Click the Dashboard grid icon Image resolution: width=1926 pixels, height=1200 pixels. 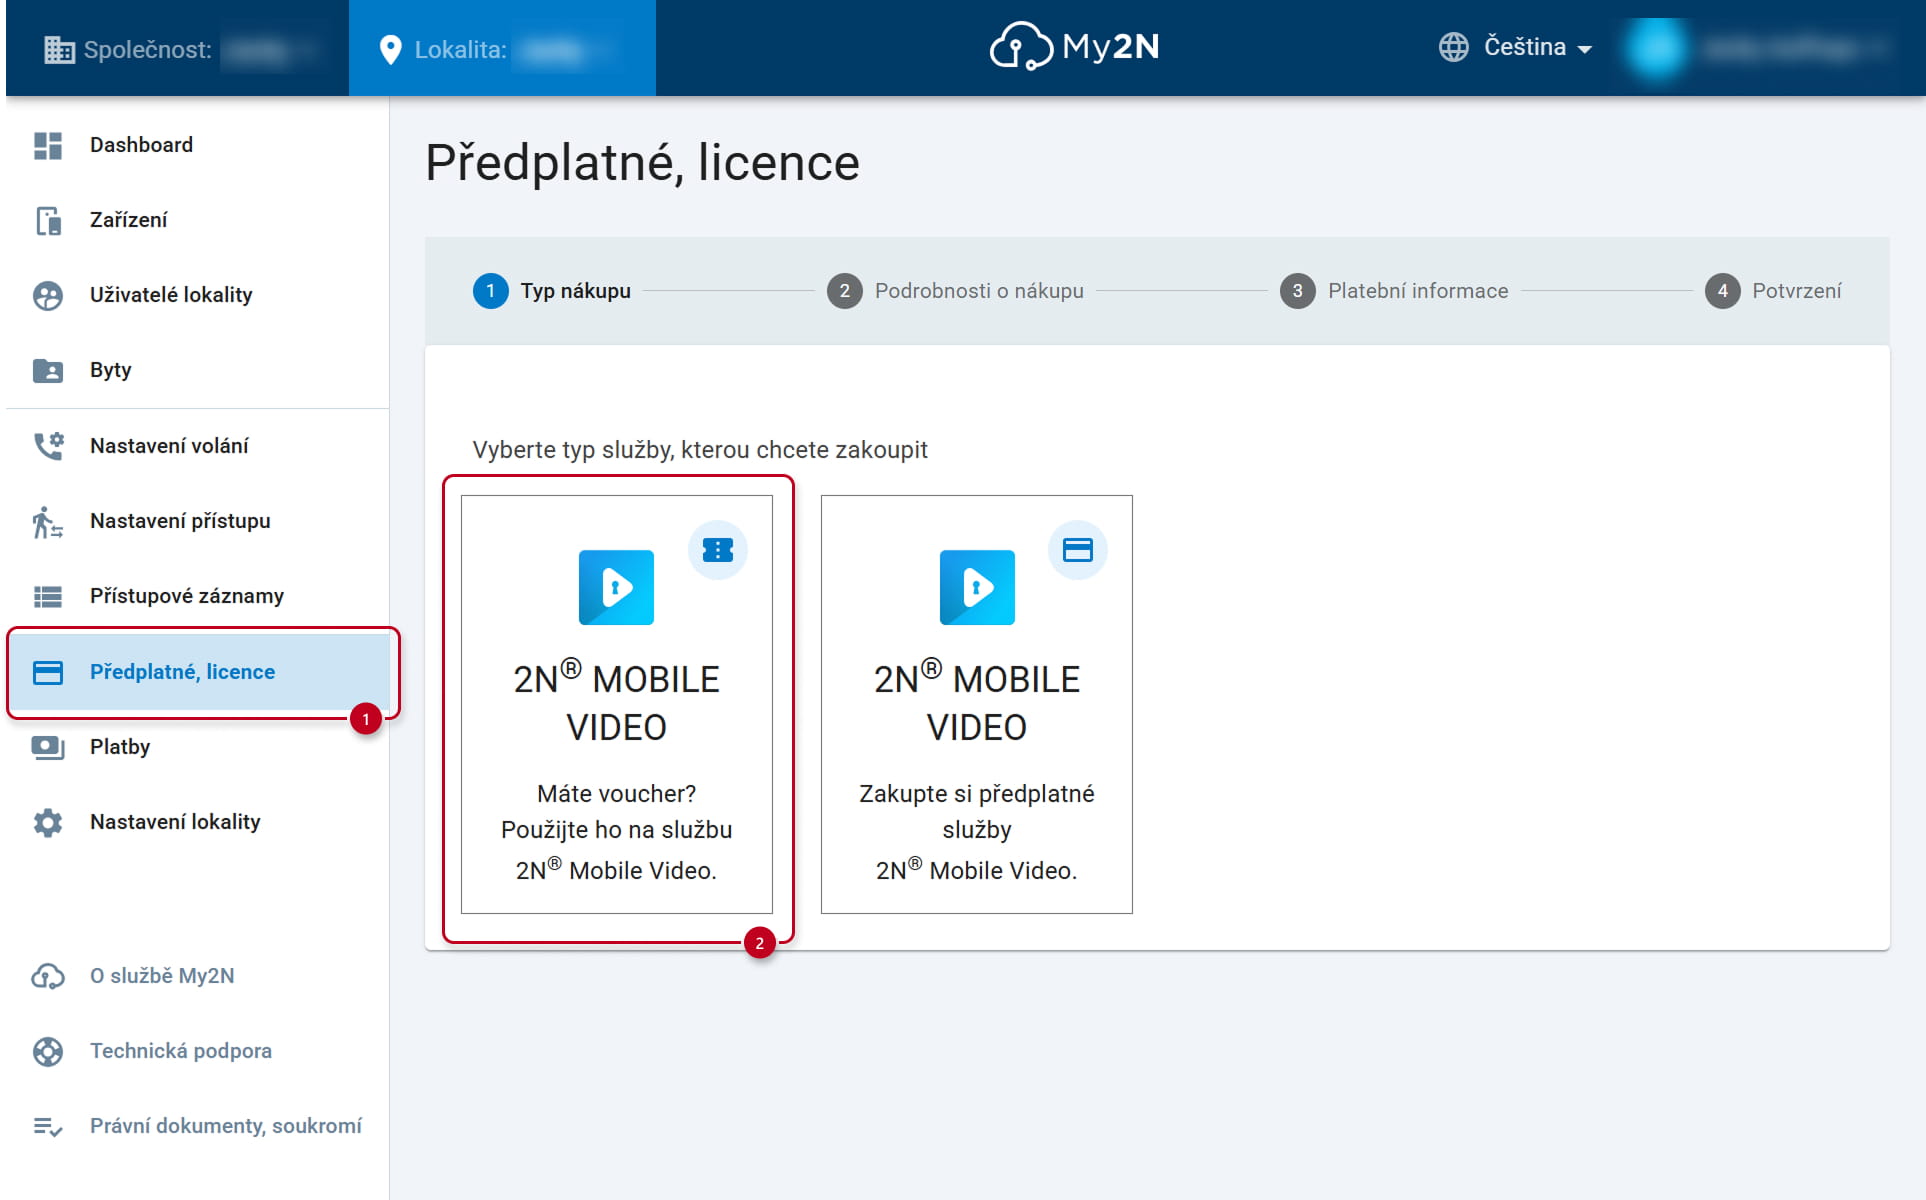click(x=48, y=145)
